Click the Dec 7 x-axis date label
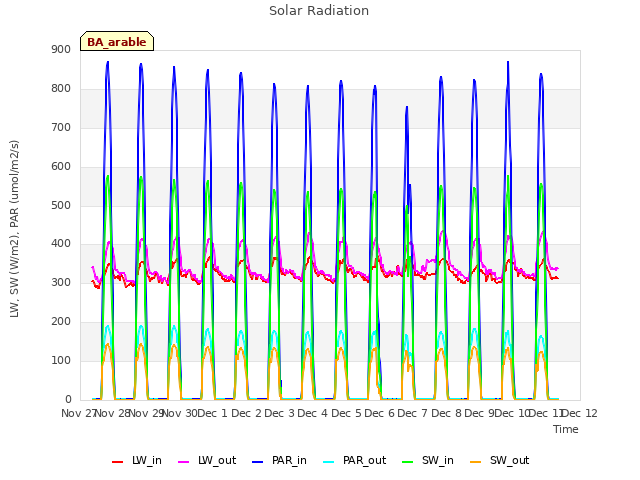The image size is (640, 480). (413, 413)
